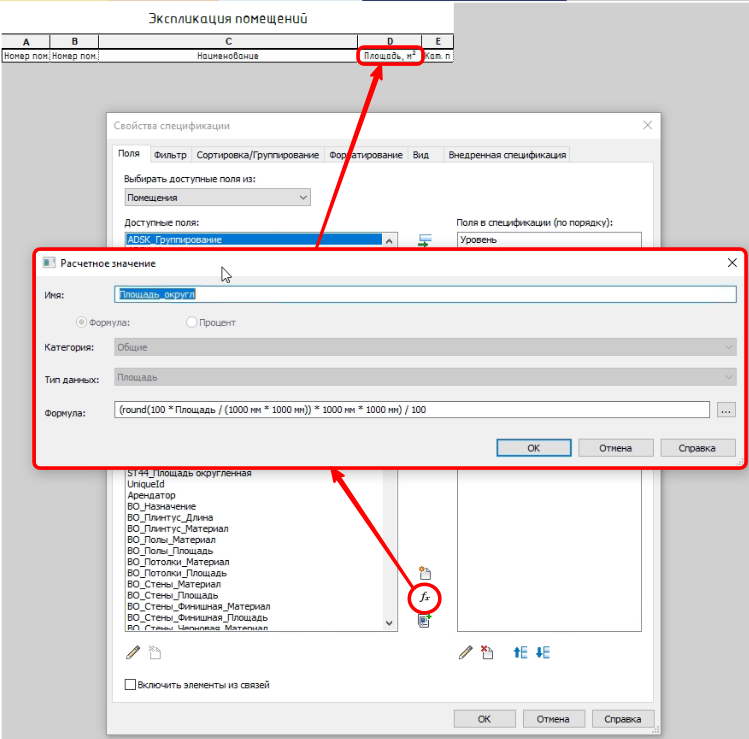Click the combine parameters icon below fx
This screenshot has width=749, height=739.
[x=424, y=621]
